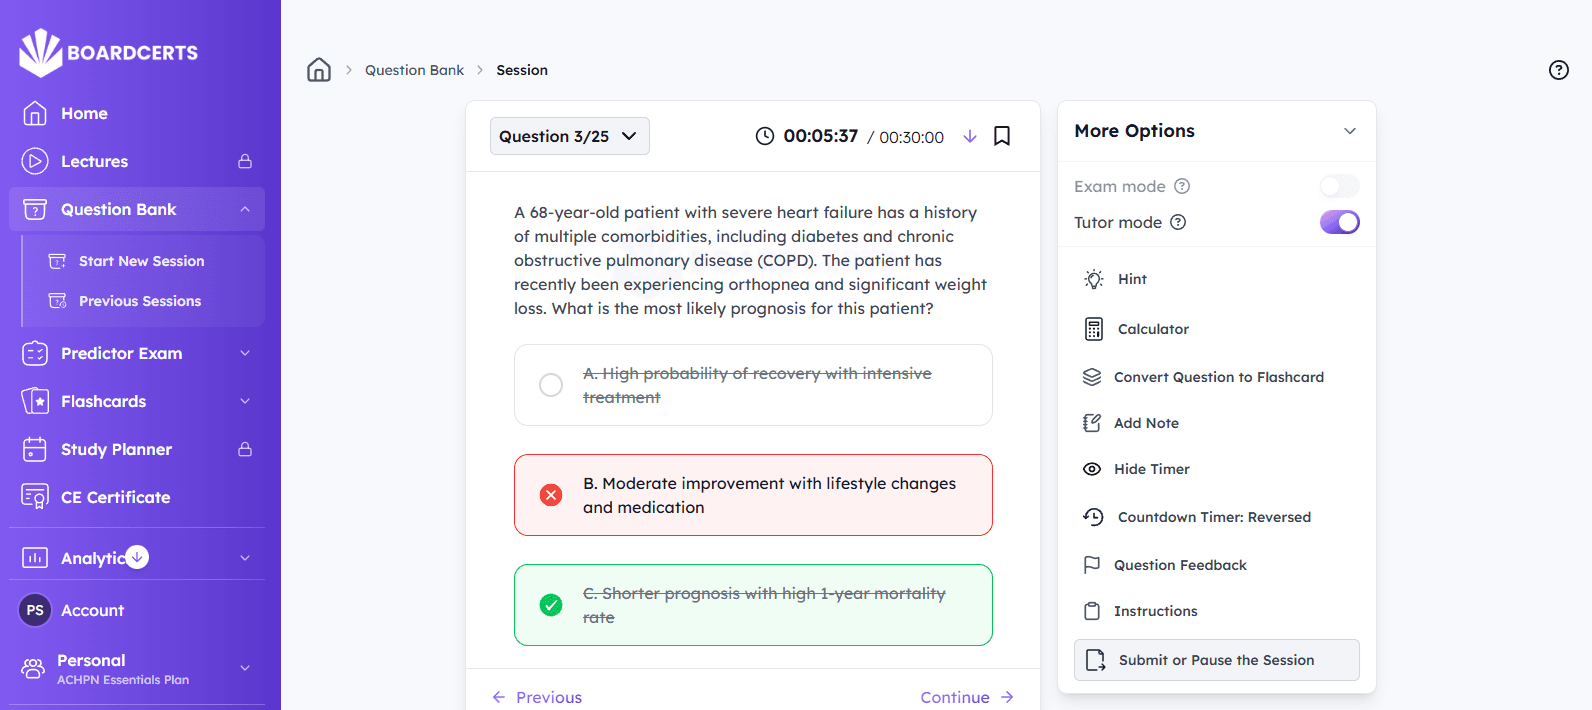This screenshot has height=710, width=1592.
Task: Click the total time 00:30:00
Action: pos(911,137)
